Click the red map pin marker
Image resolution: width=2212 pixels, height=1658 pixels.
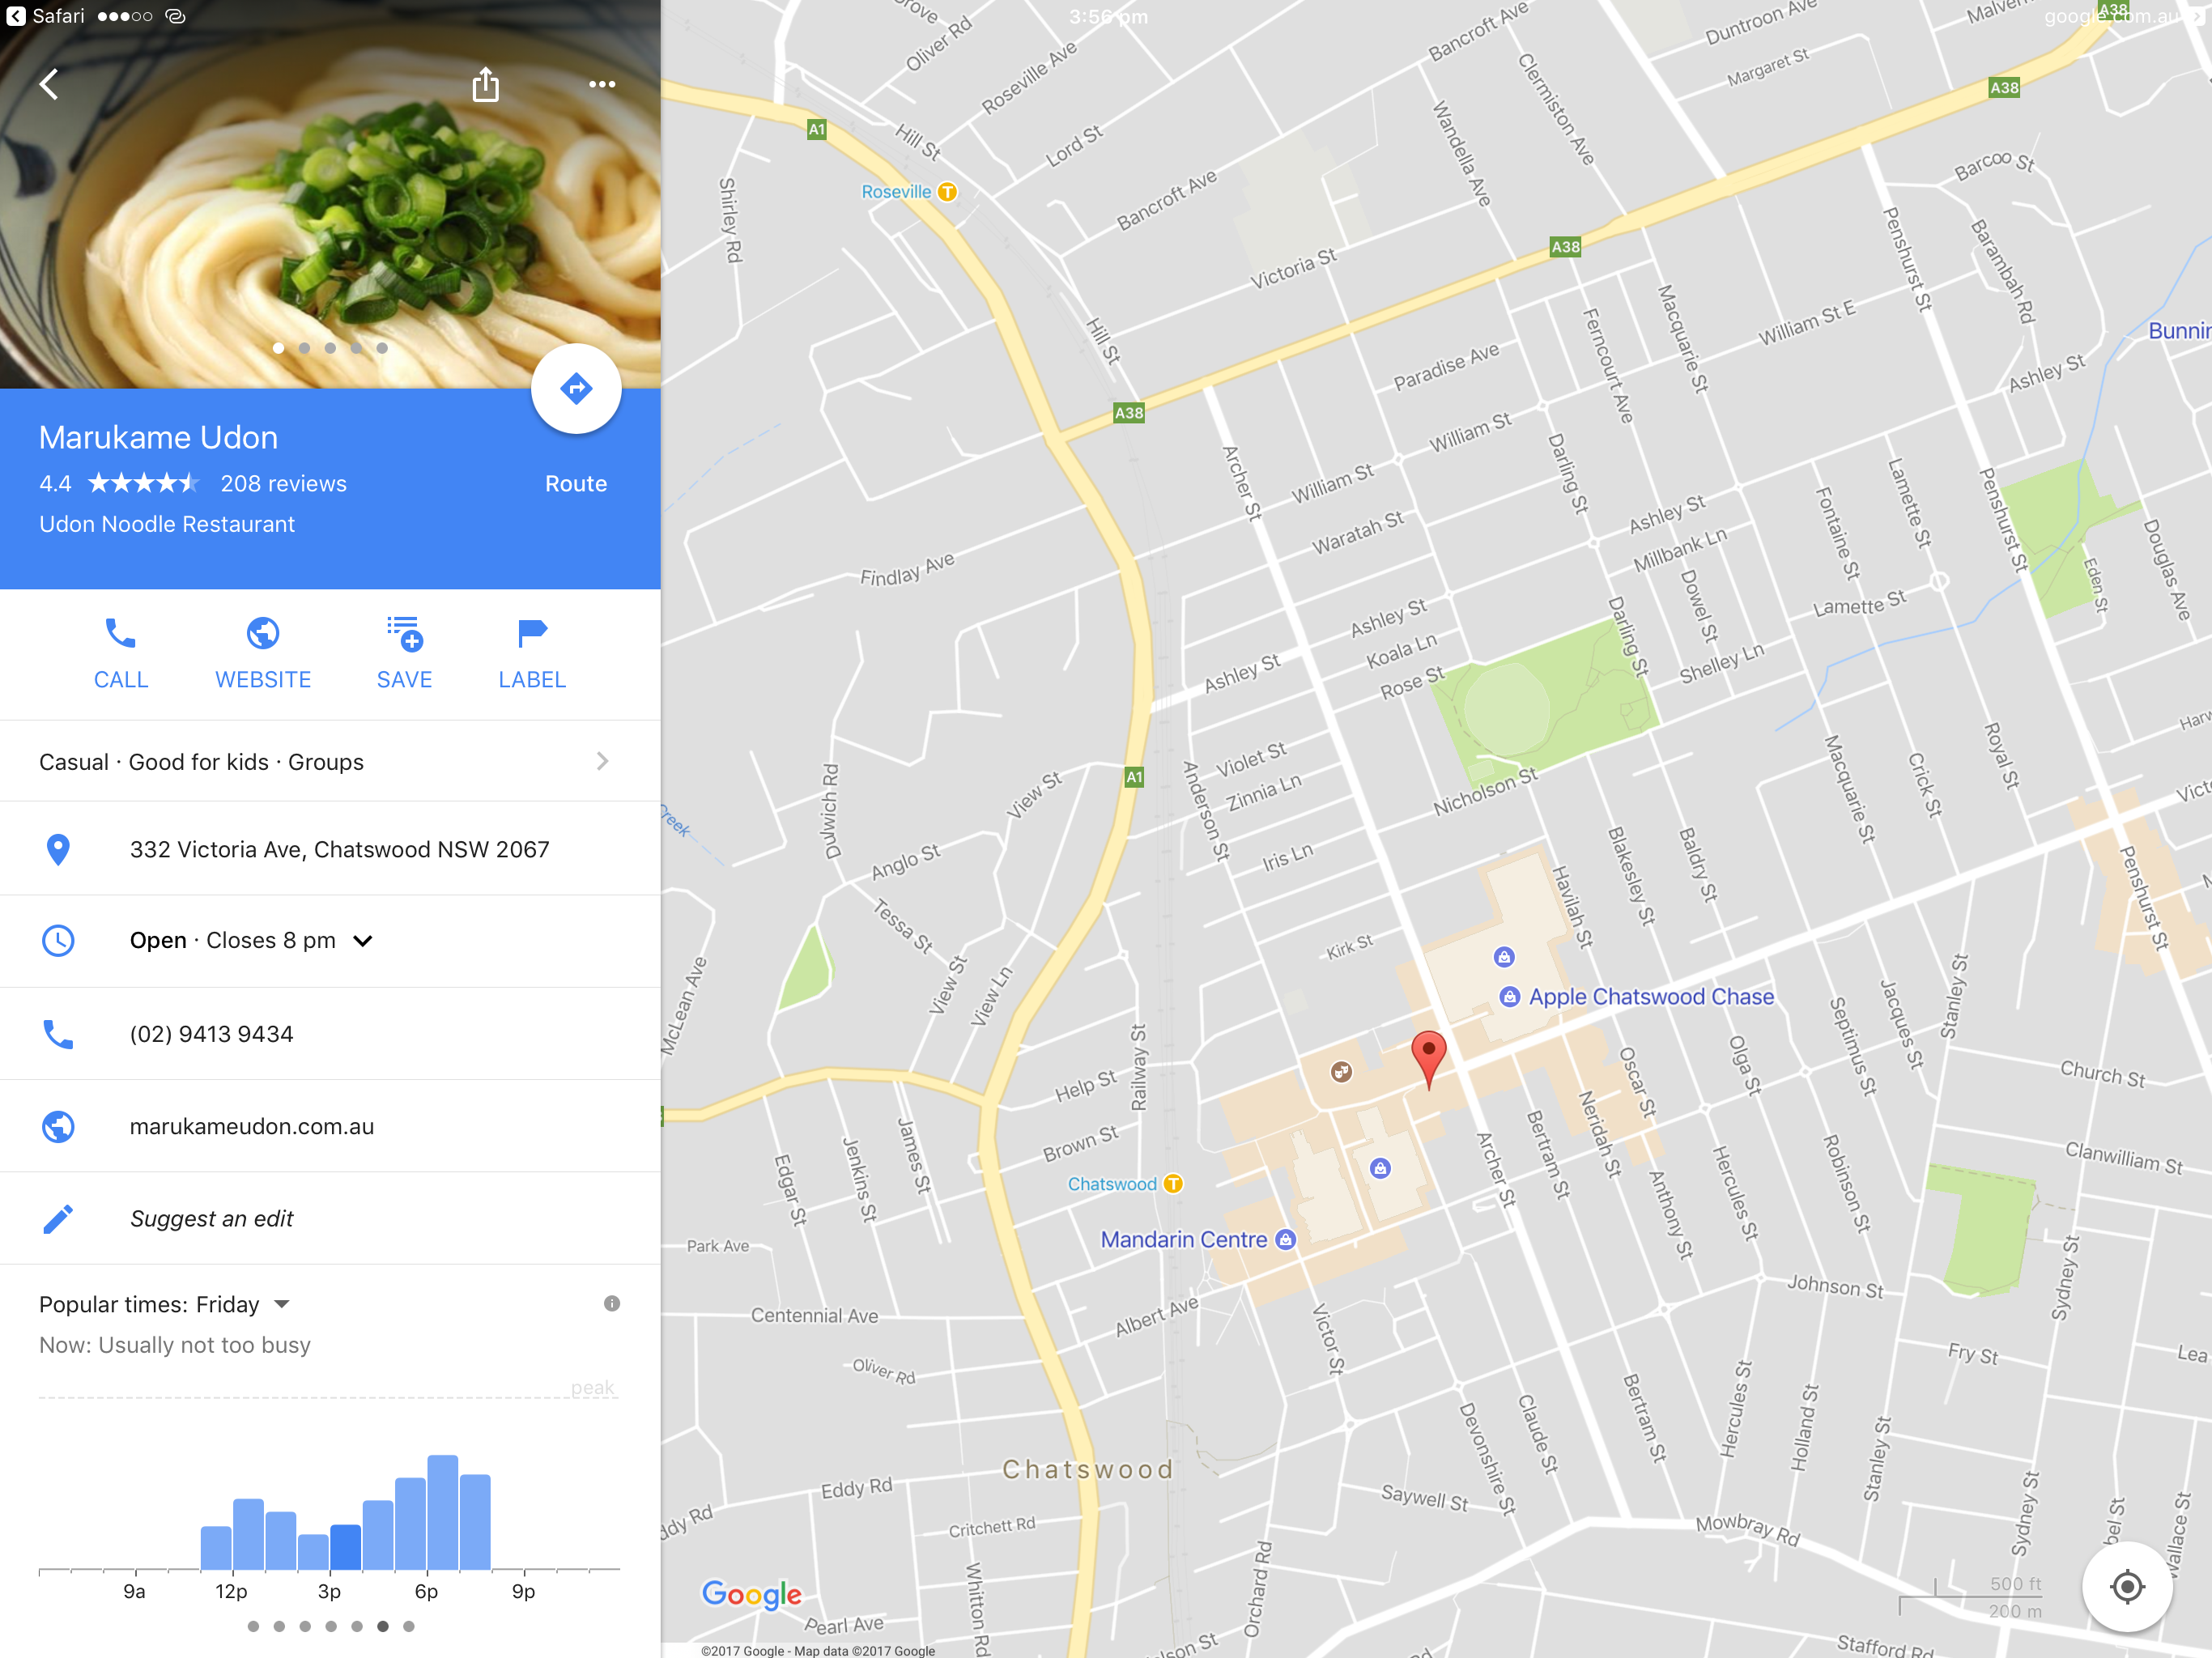pos(1429,1058)
